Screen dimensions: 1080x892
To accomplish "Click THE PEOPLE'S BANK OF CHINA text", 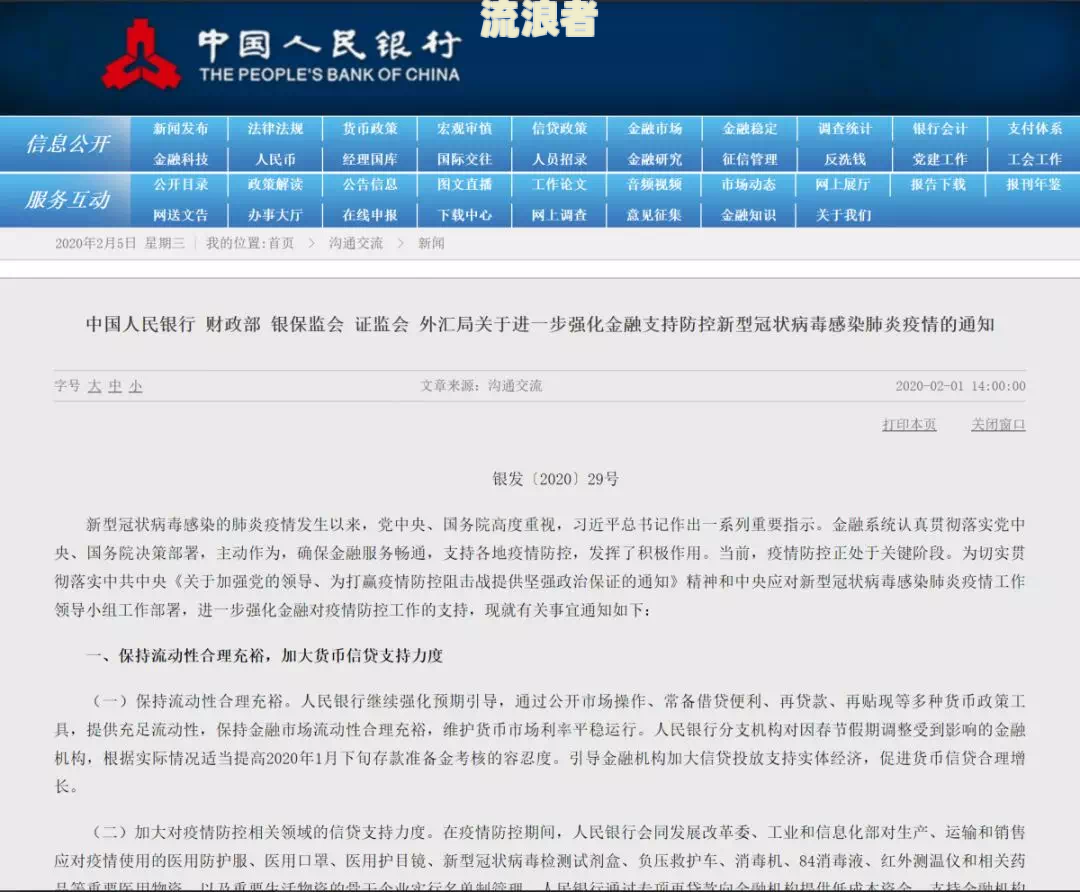I will tap(329, 74).
